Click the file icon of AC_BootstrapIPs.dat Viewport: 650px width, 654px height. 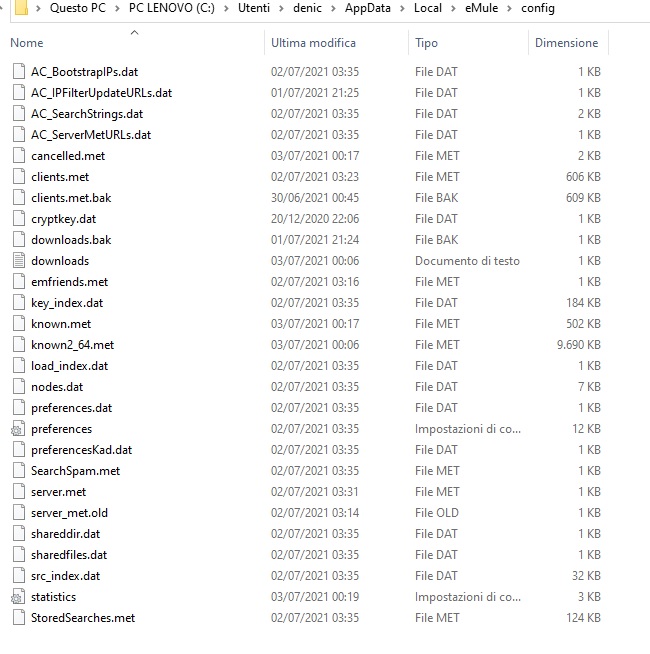19,71
